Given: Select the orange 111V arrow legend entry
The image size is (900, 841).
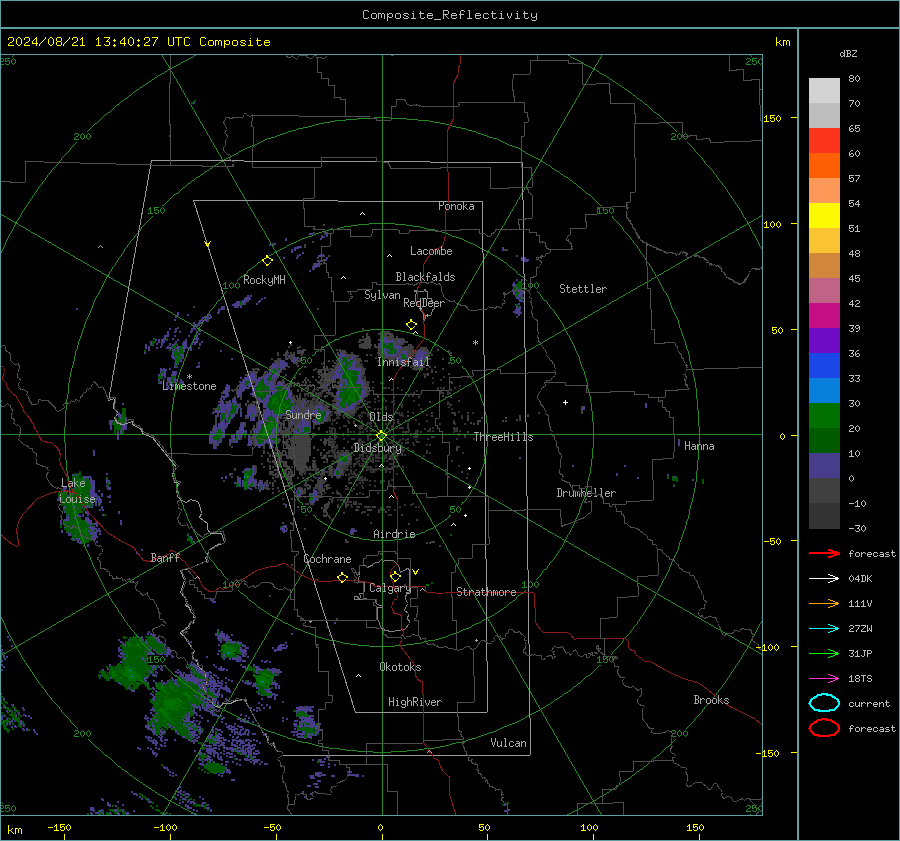Looking at the screenshot, I should click(824, 603).
